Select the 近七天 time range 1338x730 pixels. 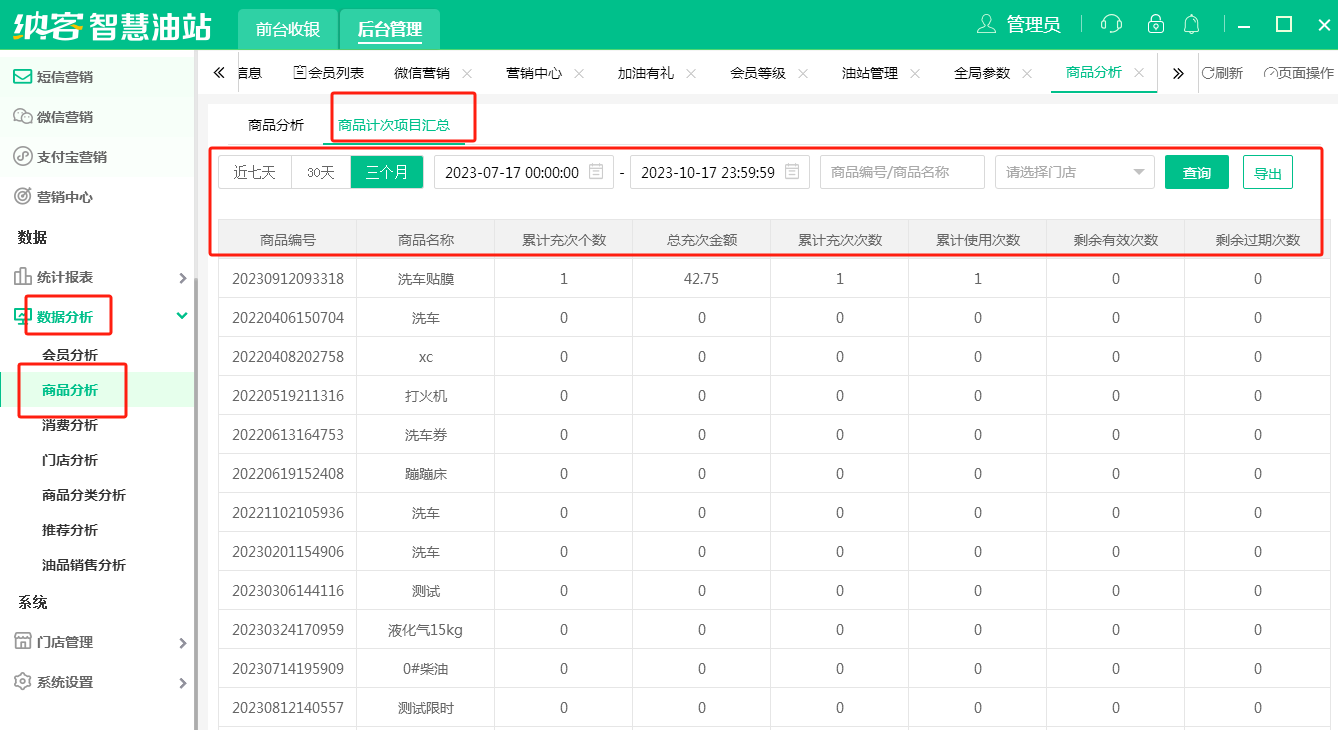tap(255, 172)
